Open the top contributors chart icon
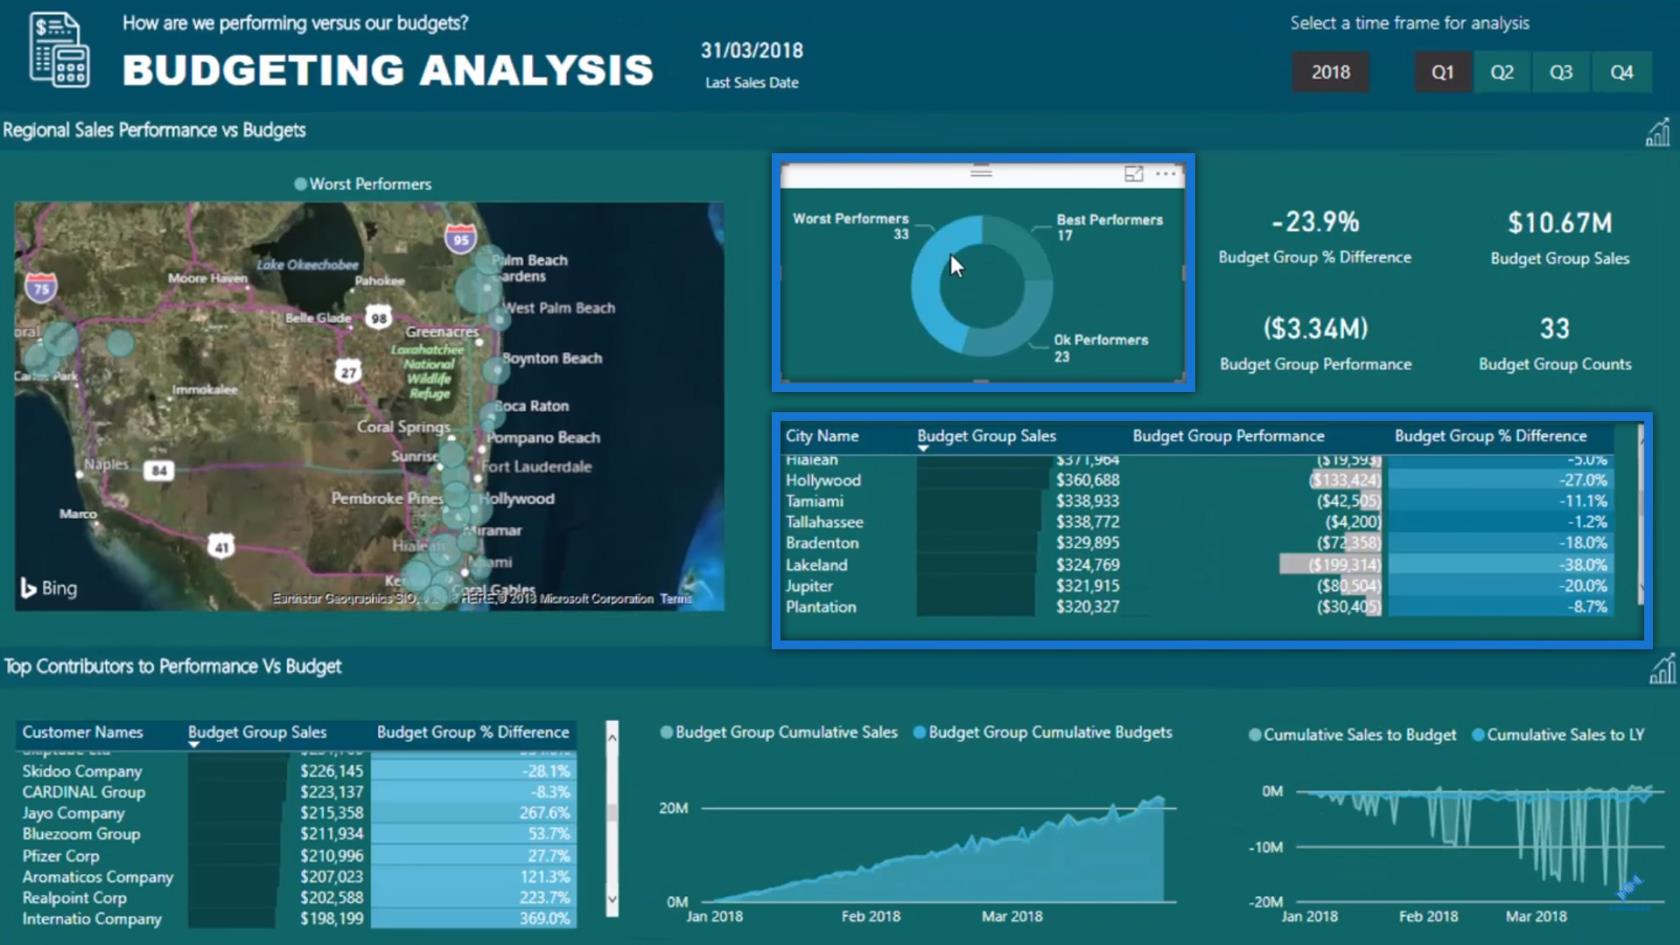The width and height of the screenshot is (1680, 945). pyautogui.click(x=1662, y=669)
